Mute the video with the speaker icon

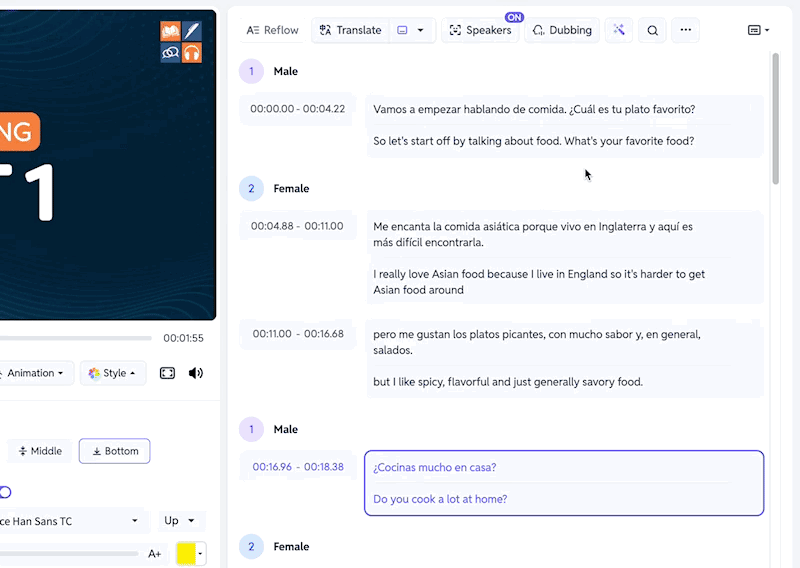point(195,373)
